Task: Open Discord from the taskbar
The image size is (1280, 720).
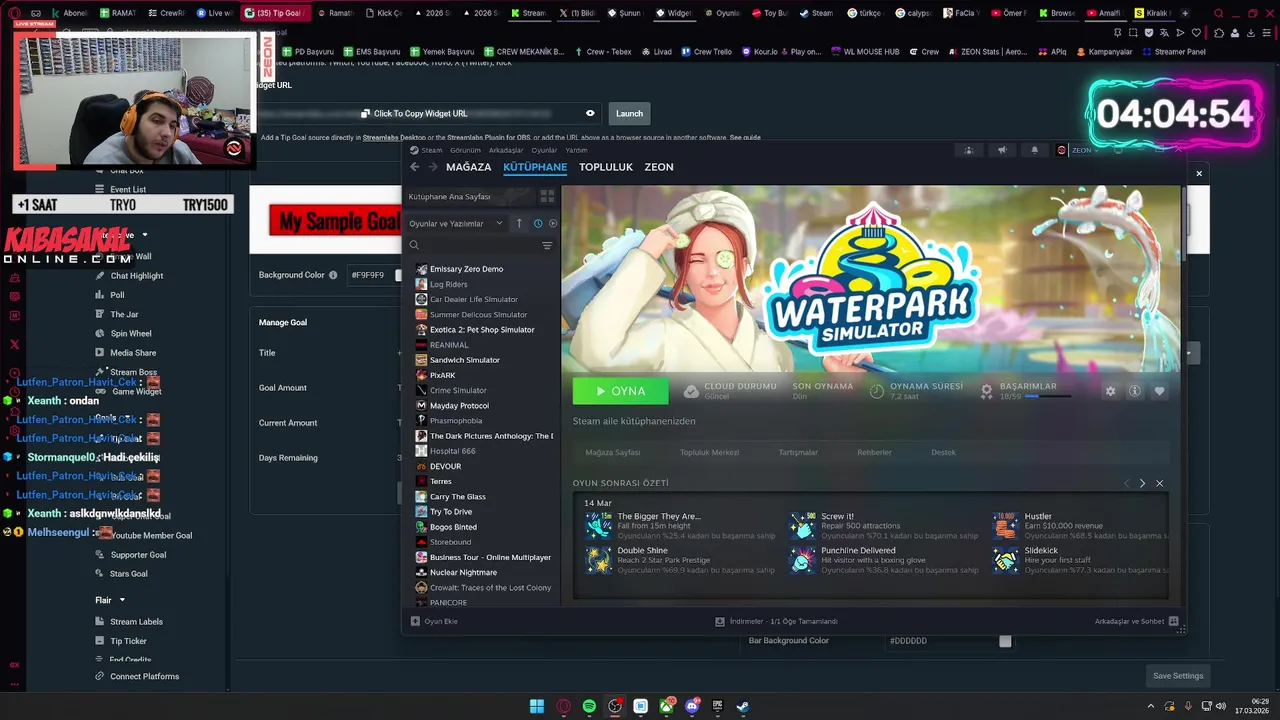Action: pos(692,706)
